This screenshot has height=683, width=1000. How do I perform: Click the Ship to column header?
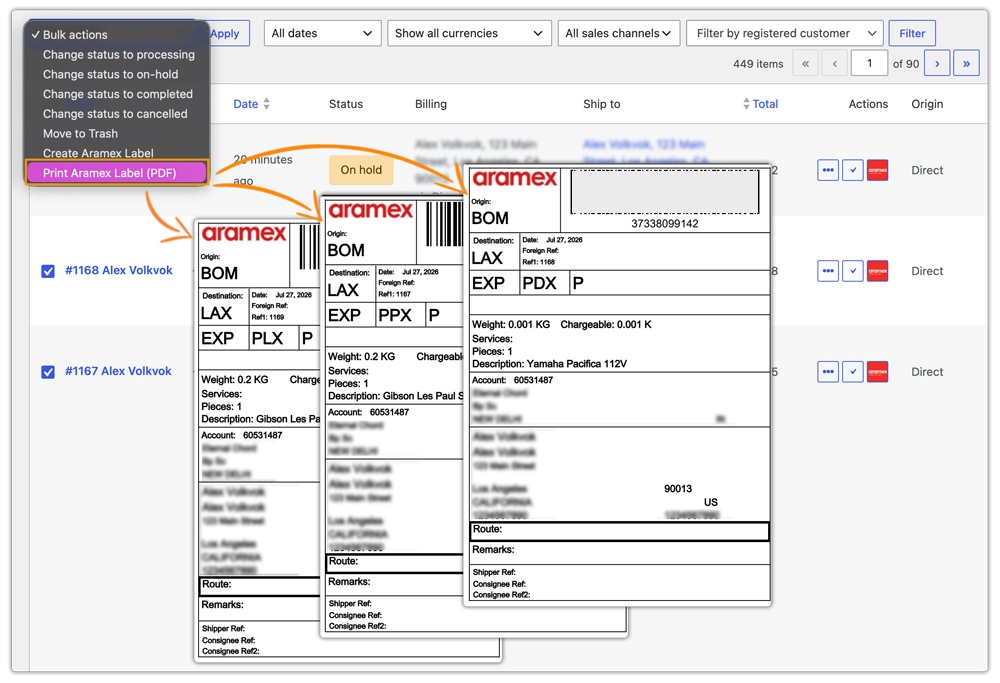[601, 104]
